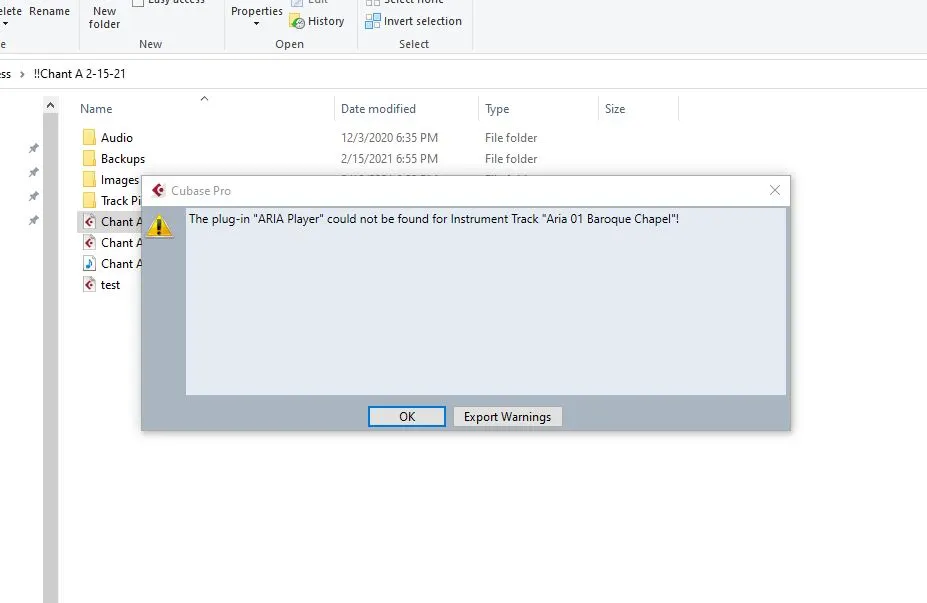Image resolution: width=927 pixels, height=603 pixels.
Task: Select the Chant A audio file with music note icon
Action: coord(89,264)
